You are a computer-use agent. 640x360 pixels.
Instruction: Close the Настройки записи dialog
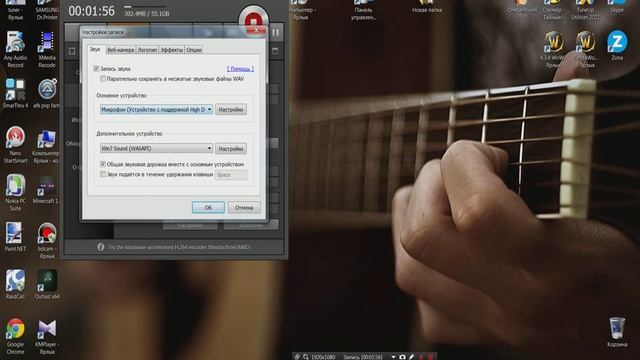[256, 30]
